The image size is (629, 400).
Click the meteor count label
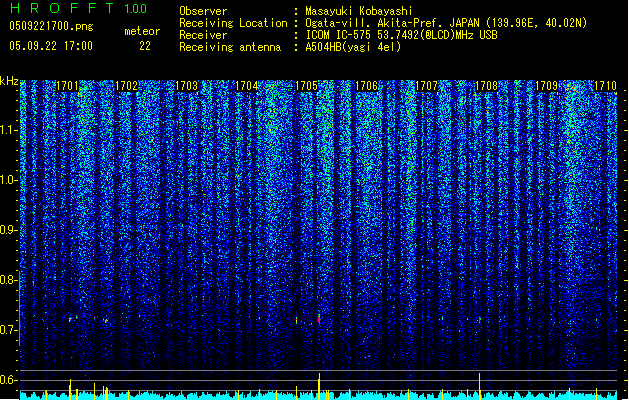(x=142, y=31)
